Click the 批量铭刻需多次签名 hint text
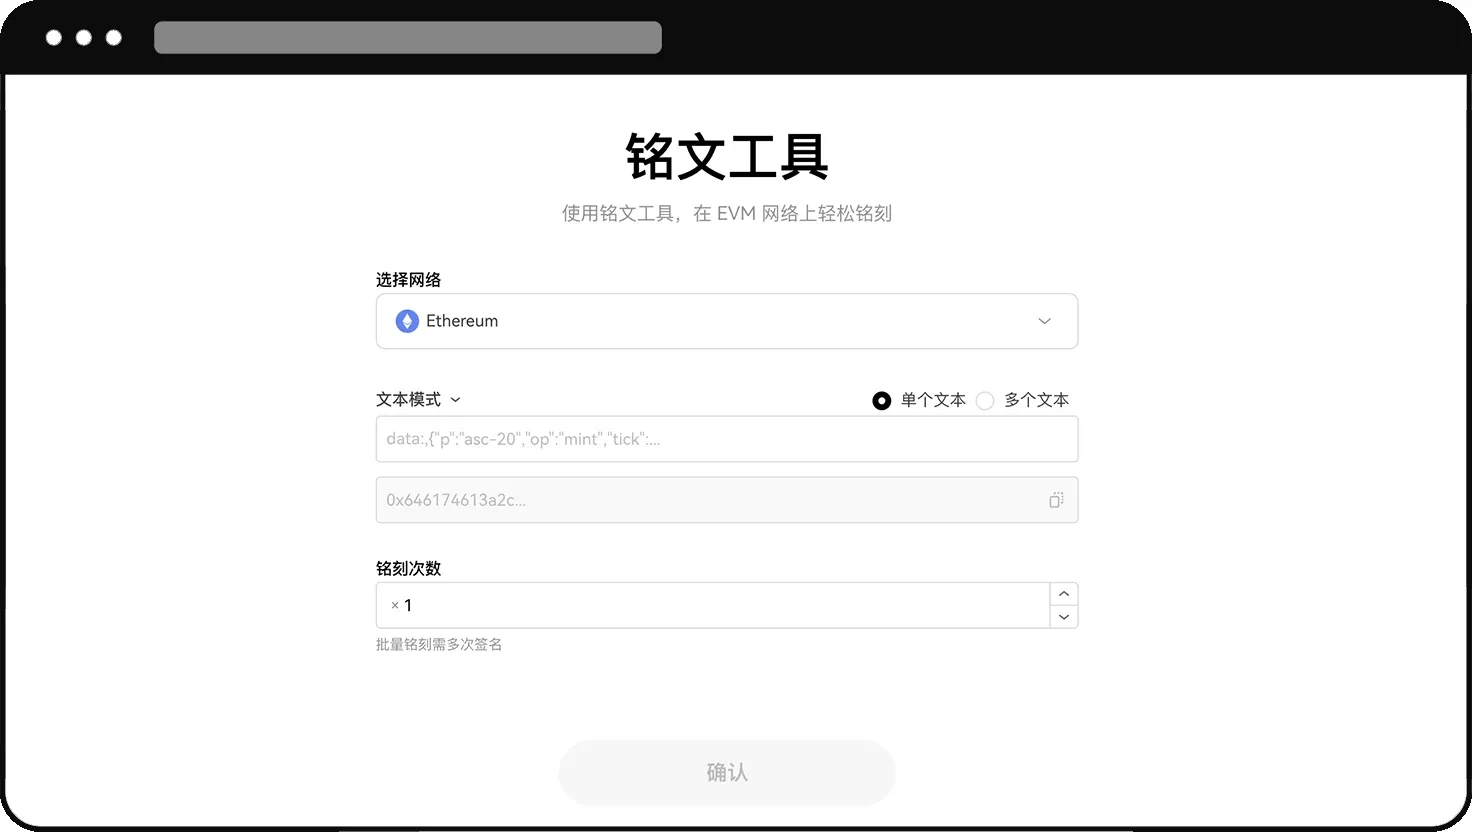This screenshot has height=832, width=1472. click(438, 645)
